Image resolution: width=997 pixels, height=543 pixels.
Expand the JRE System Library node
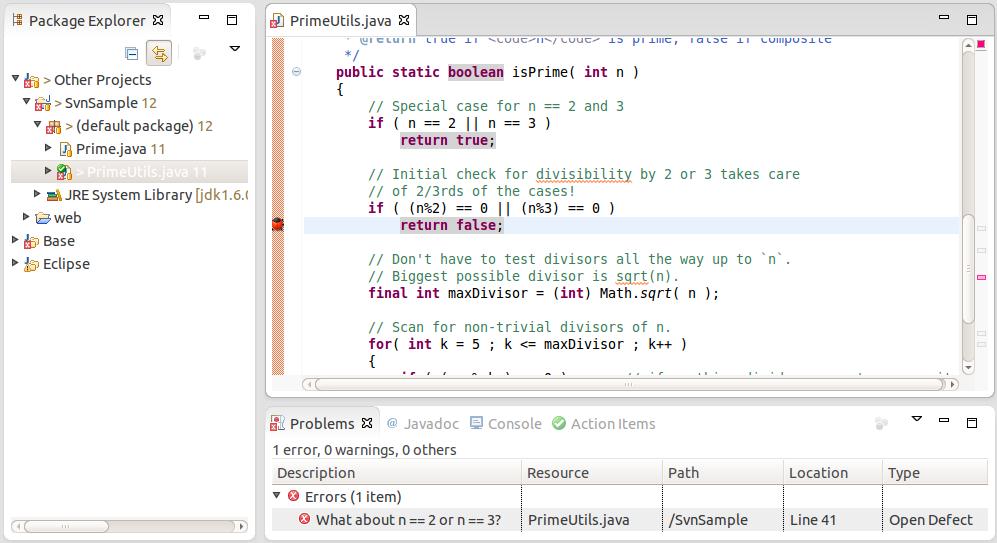[x=38, y=193]
